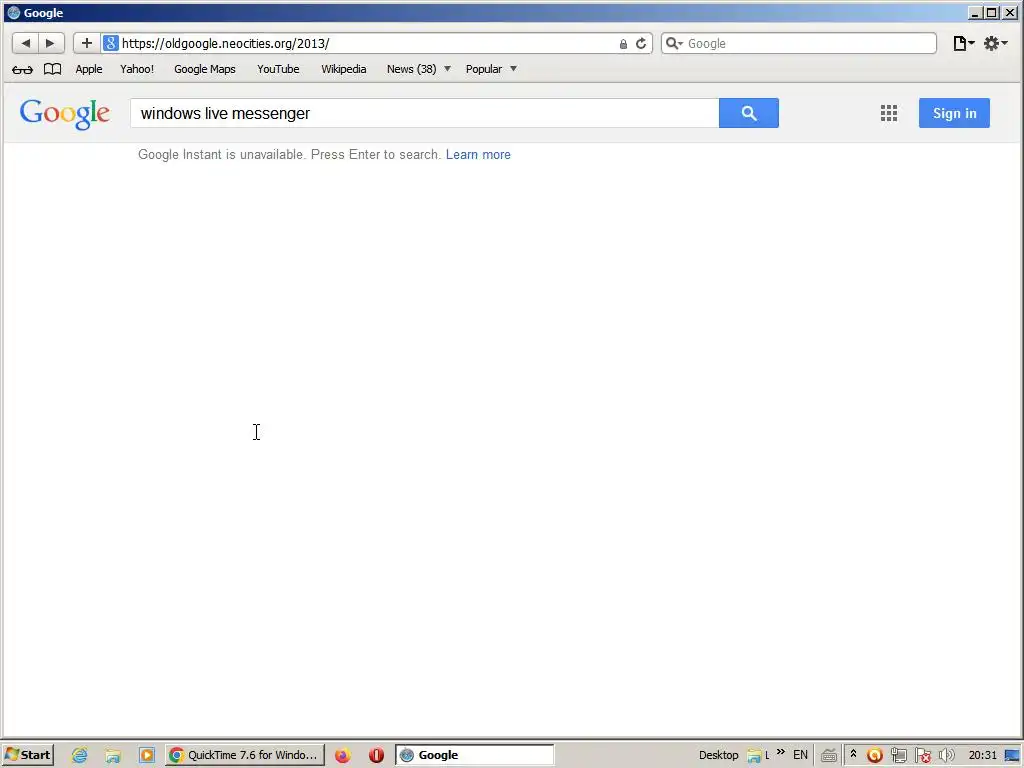Screen dimensions: 1024x768
Task: Click the orange updater tray icon
Action: (x=874, y=756)
